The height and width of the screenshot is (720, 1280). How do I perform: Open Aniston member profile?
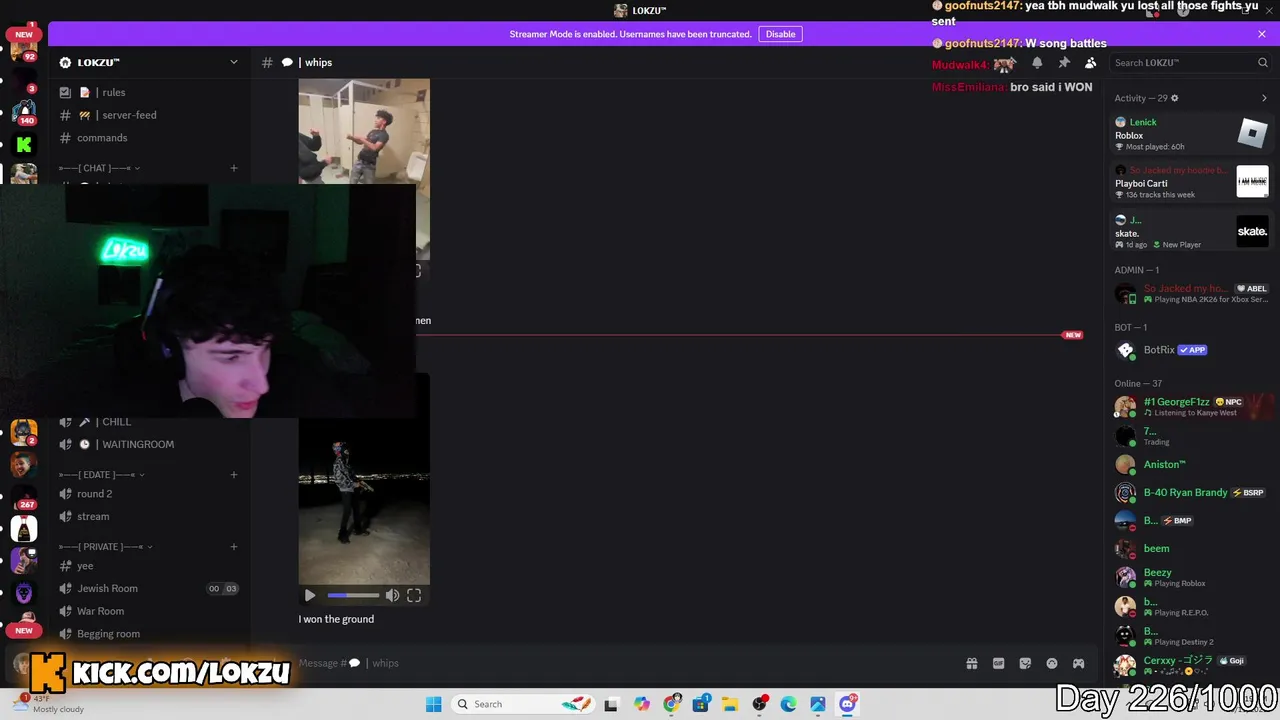point(1192,465)
